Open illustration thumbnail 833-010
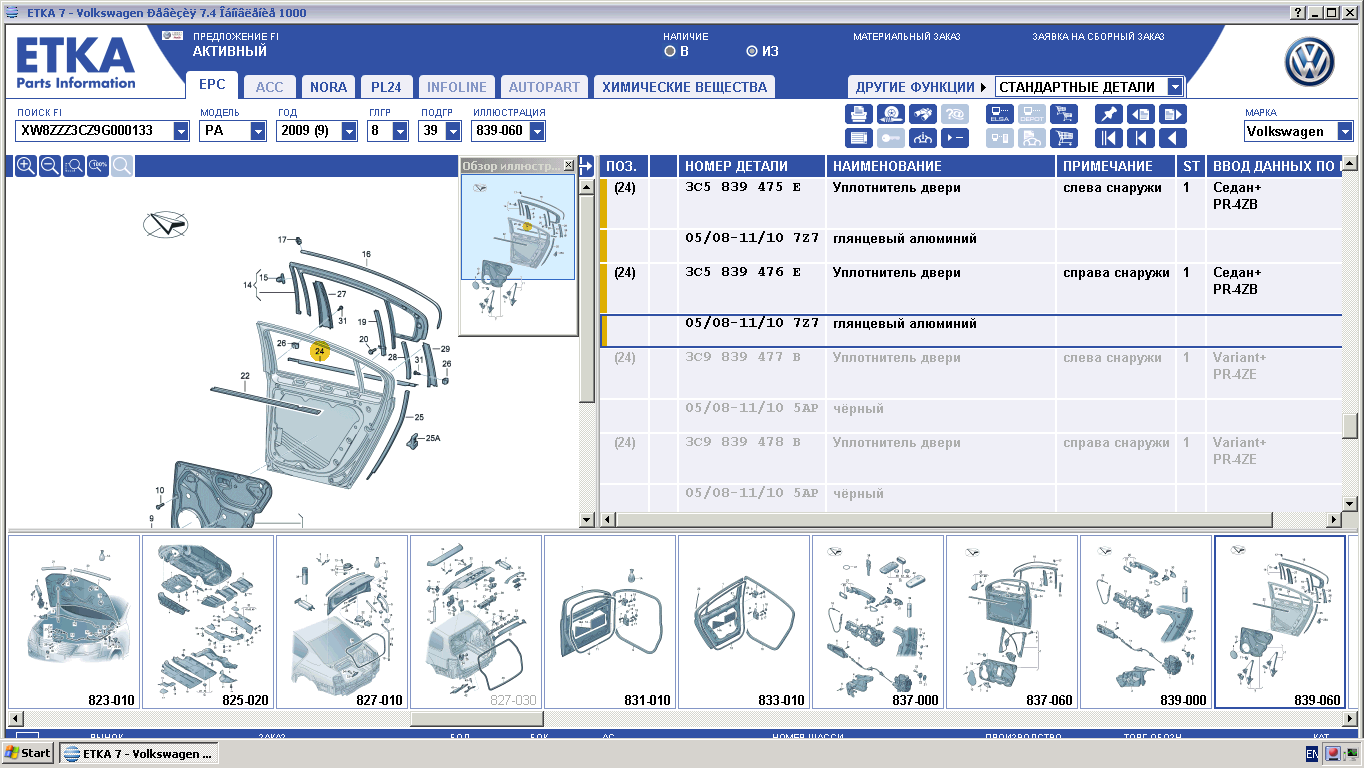The image size is (1366, 769). [x=744, y=622]
